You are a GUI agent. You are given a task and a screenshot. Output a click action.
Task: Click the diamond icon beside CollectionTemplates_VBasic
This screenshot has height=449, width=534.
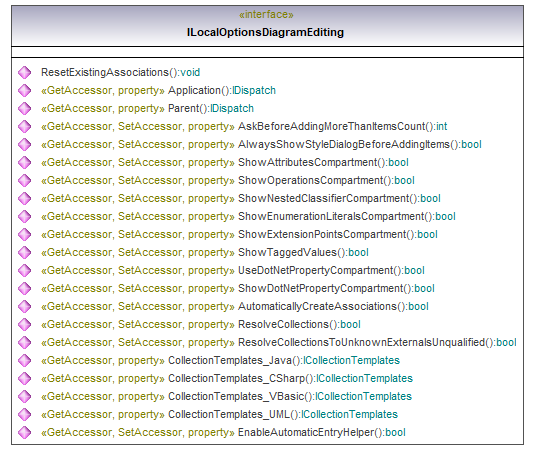[x=25, y=396]
